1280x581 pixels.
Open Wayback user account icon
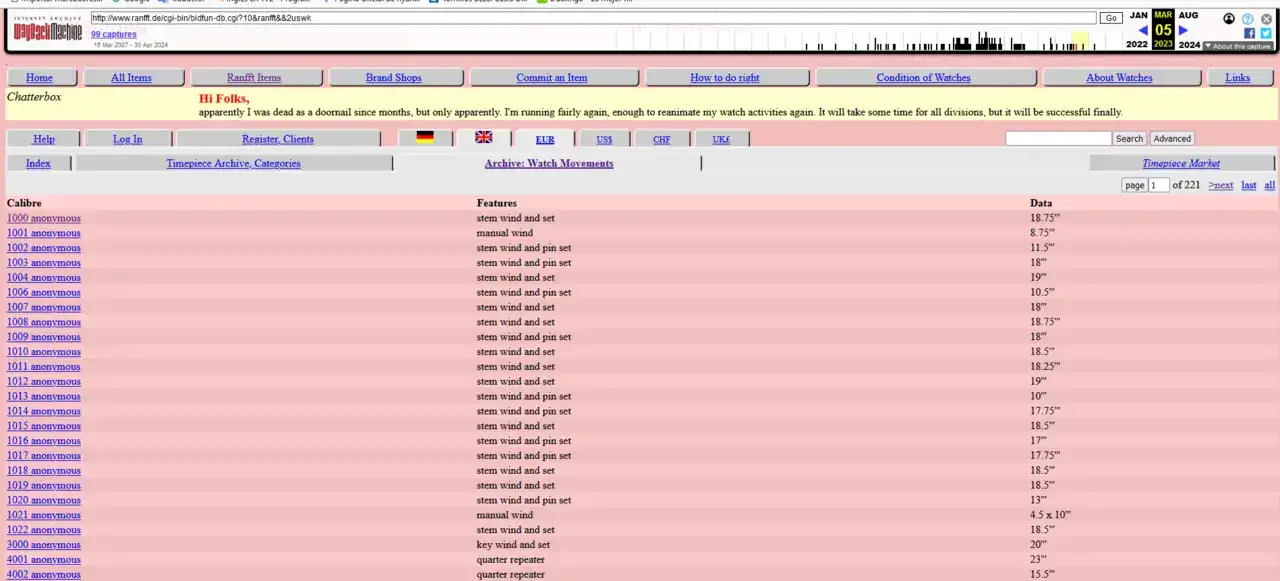click(x=1229, y=18)
